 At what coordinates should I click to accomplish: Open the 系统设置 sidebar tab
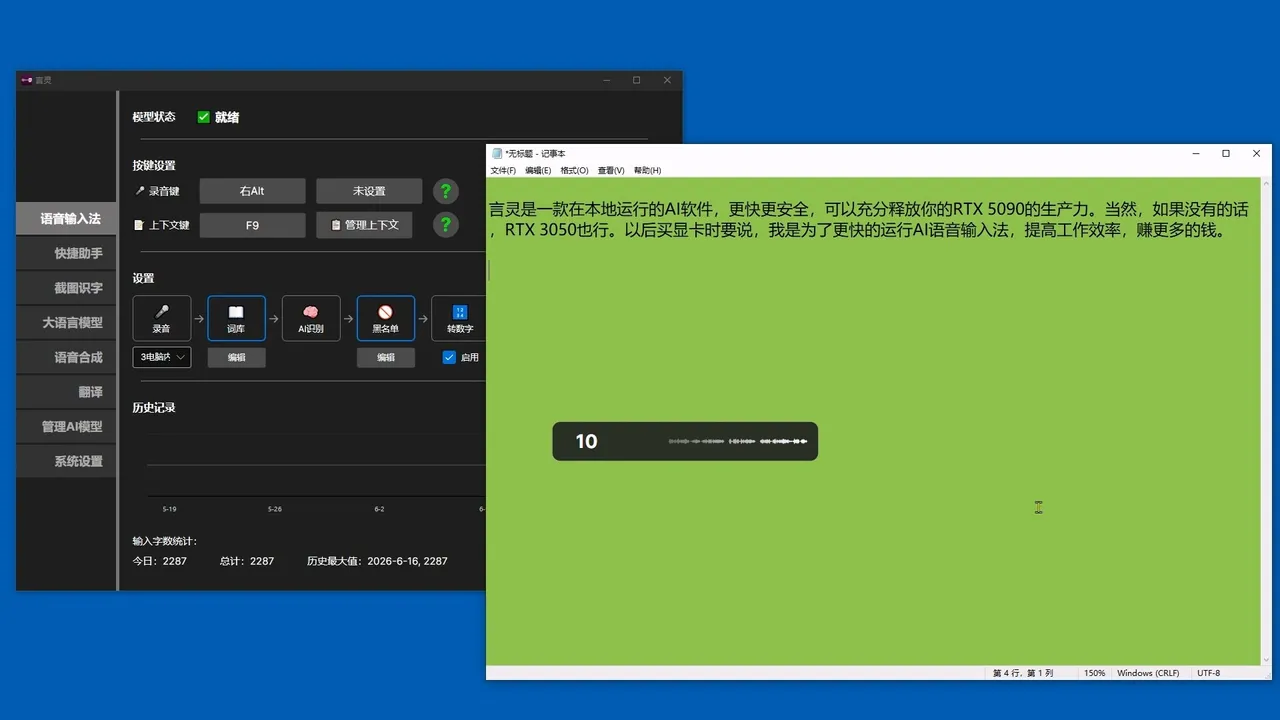tap(67, 461)
